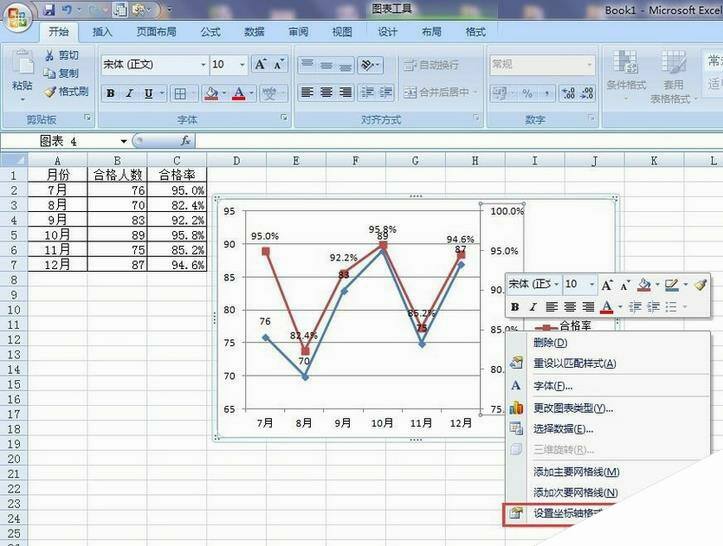Apply percent style in number group
The width and height of the screenshot is (723, 546).
point(527,94)
